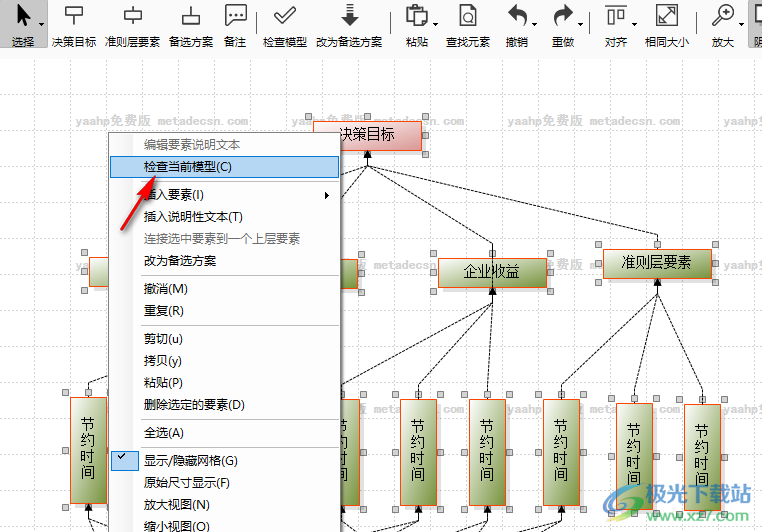The width and height of the screenshot is (762, 532).
Task: Choose 粘贴(P) in context menu
Action: tap(224, 383)
